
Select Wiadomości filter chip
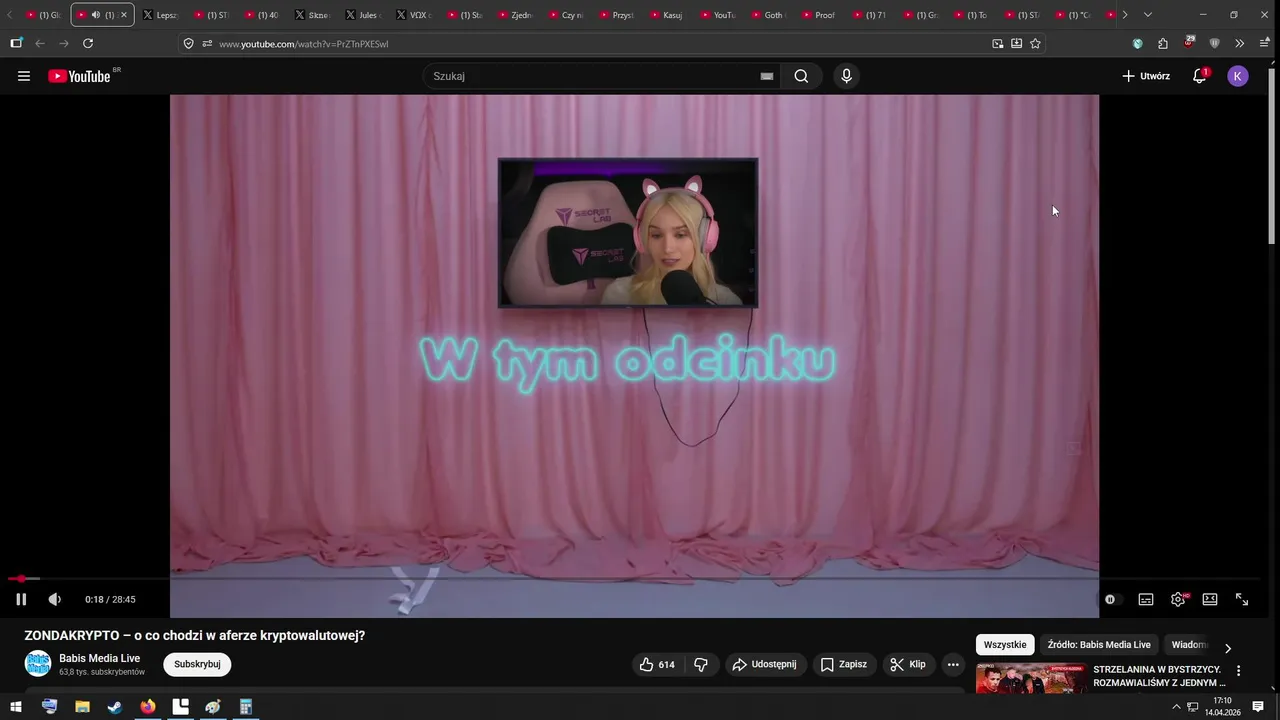point(1189,645)
